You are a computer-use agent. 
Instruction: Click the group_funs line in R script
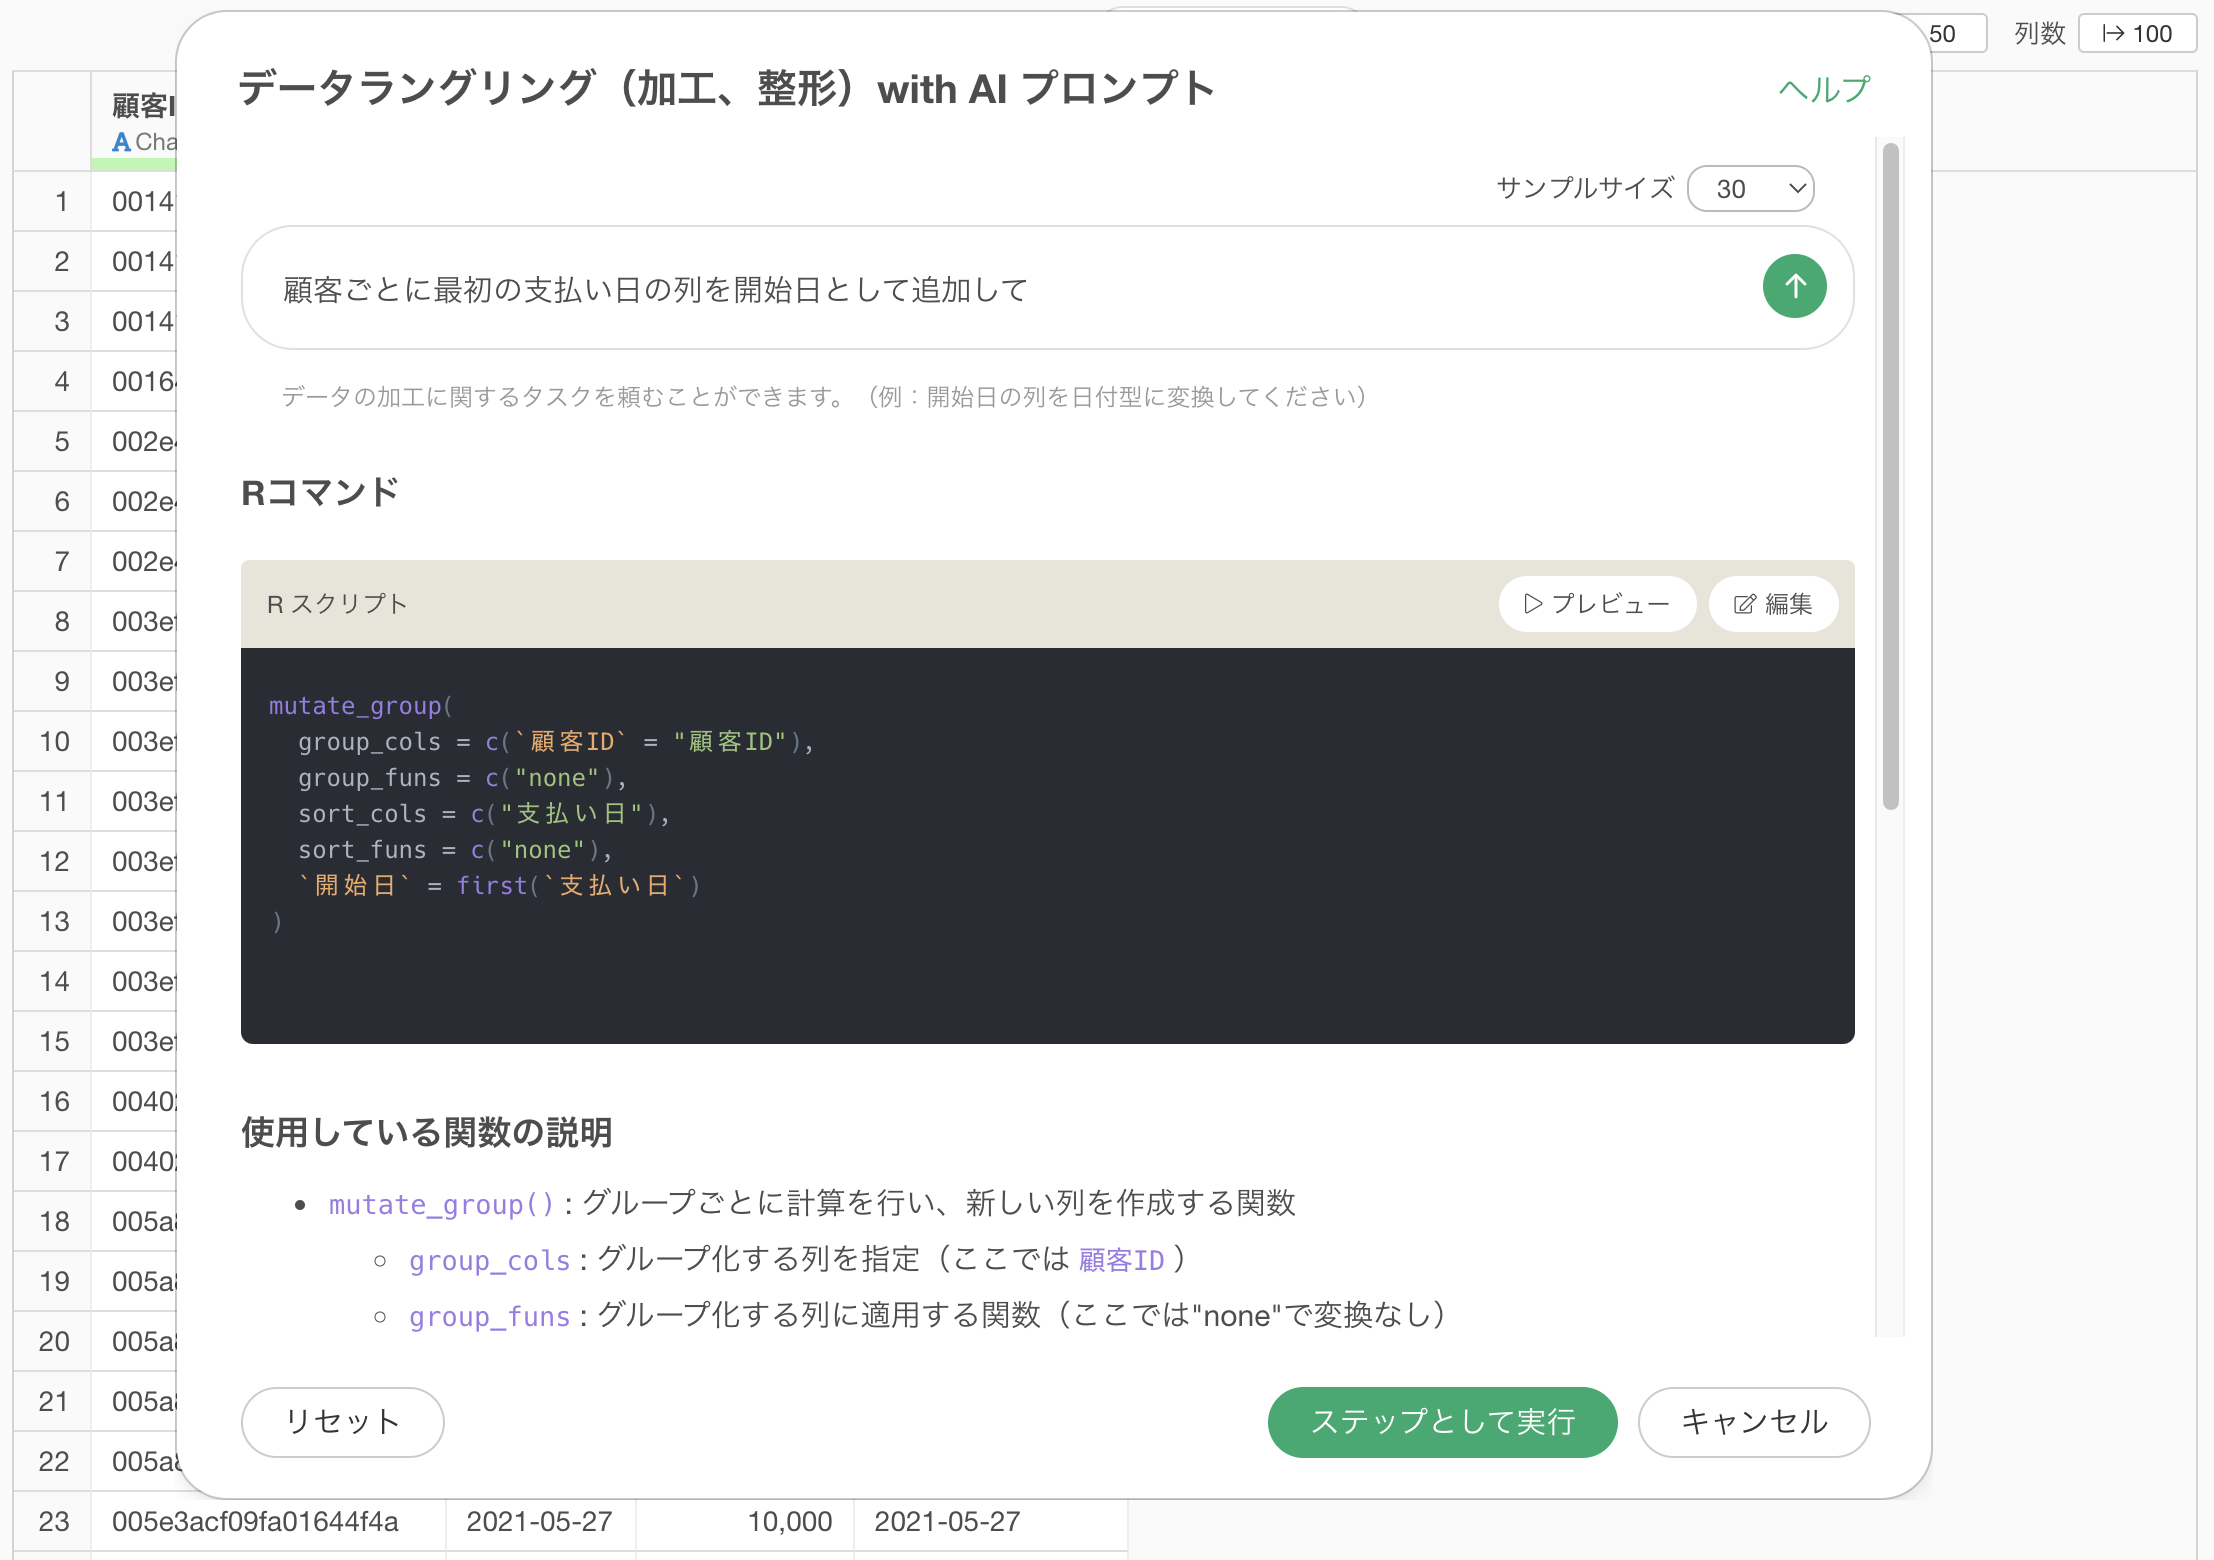[x=463, y=778]
